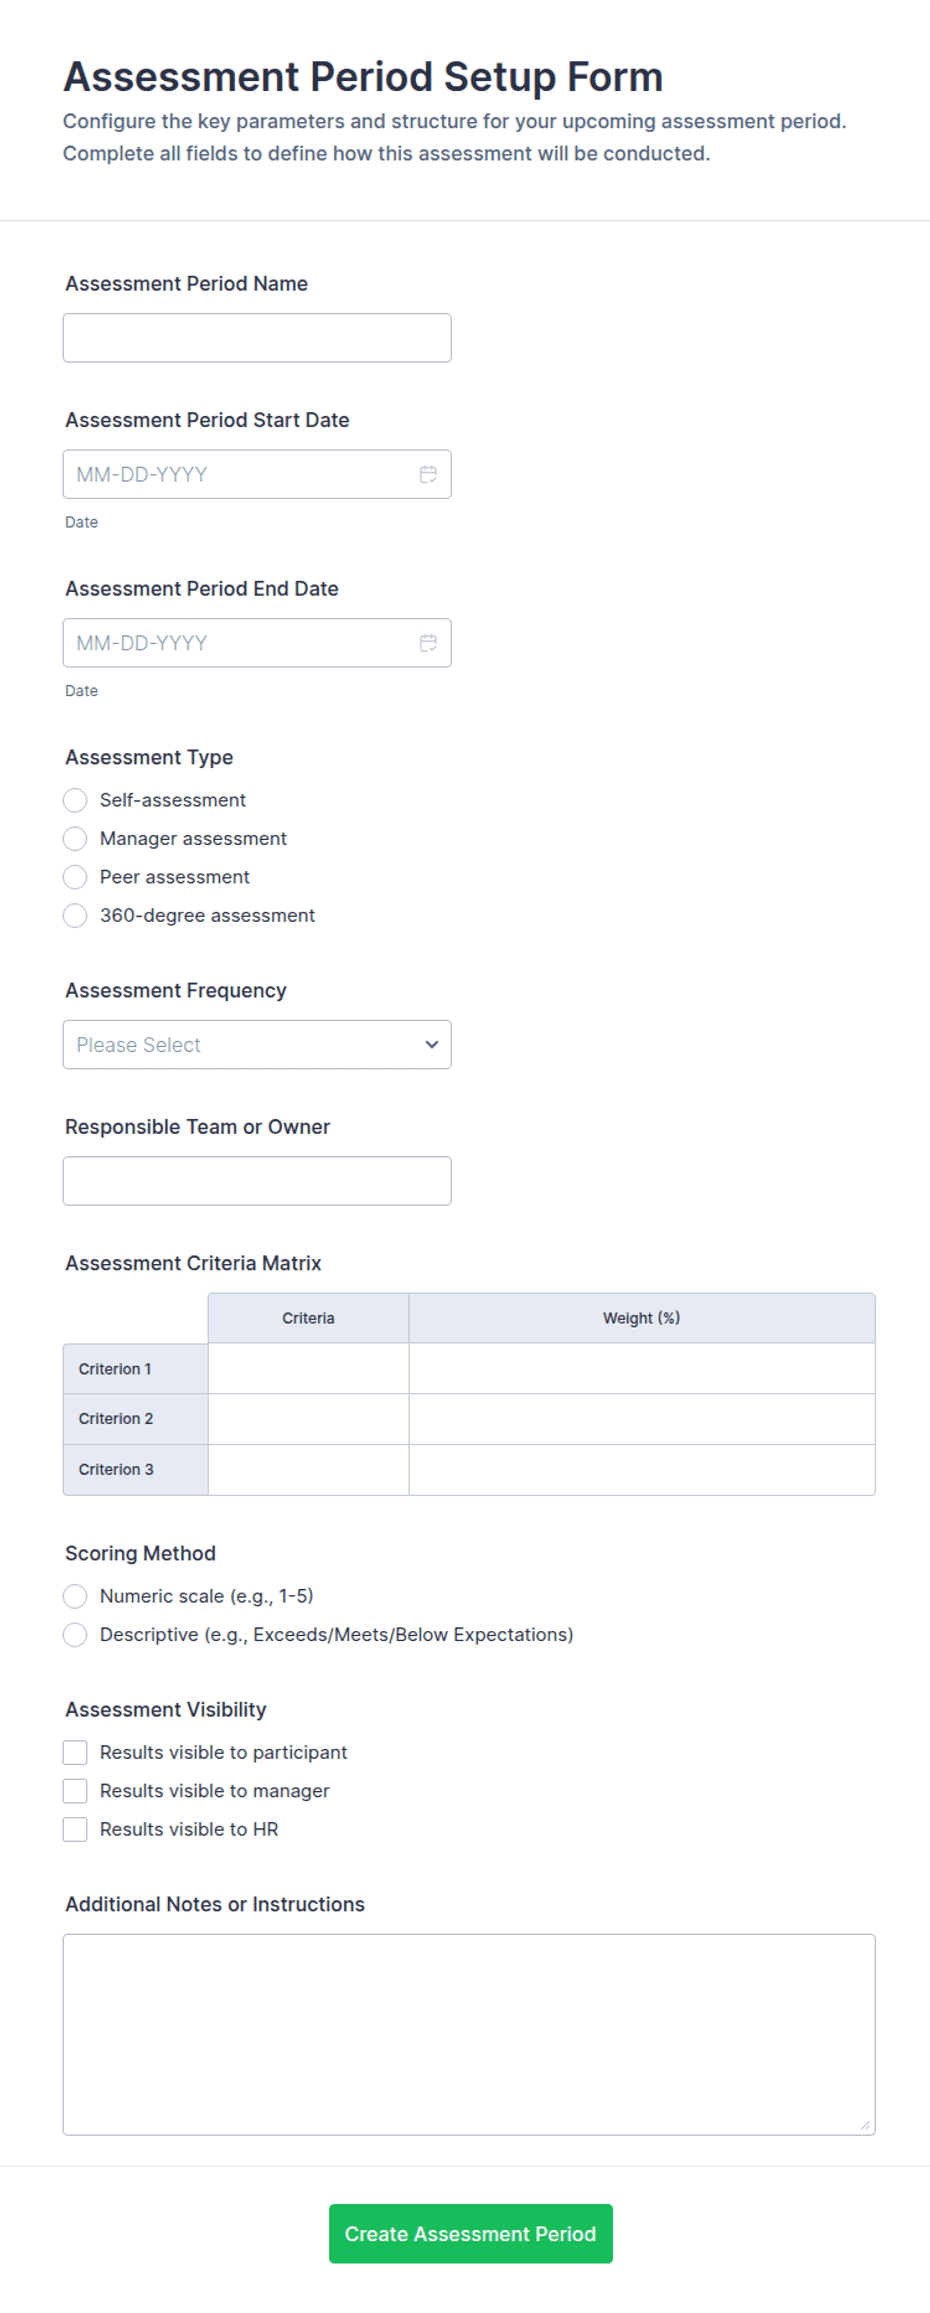Expand the Assessment Frequency dropdown
The height and width of the screenshot is (2313, 930).
[x=257, y=1044]
